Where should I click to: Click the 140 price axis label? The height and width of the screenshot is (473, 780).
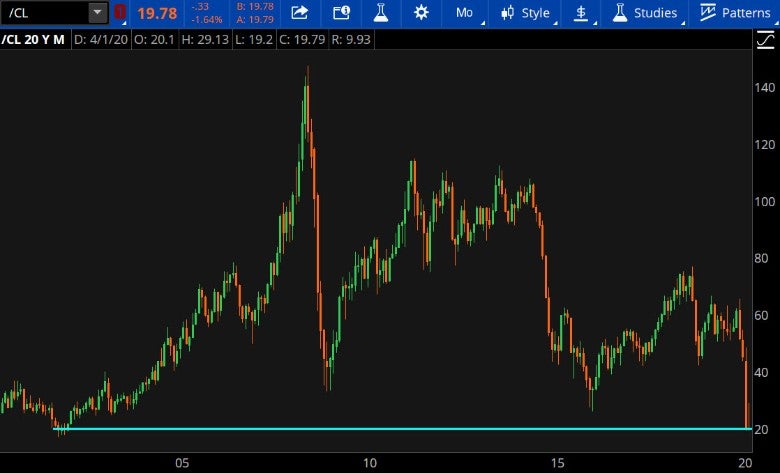coord(765,88)
